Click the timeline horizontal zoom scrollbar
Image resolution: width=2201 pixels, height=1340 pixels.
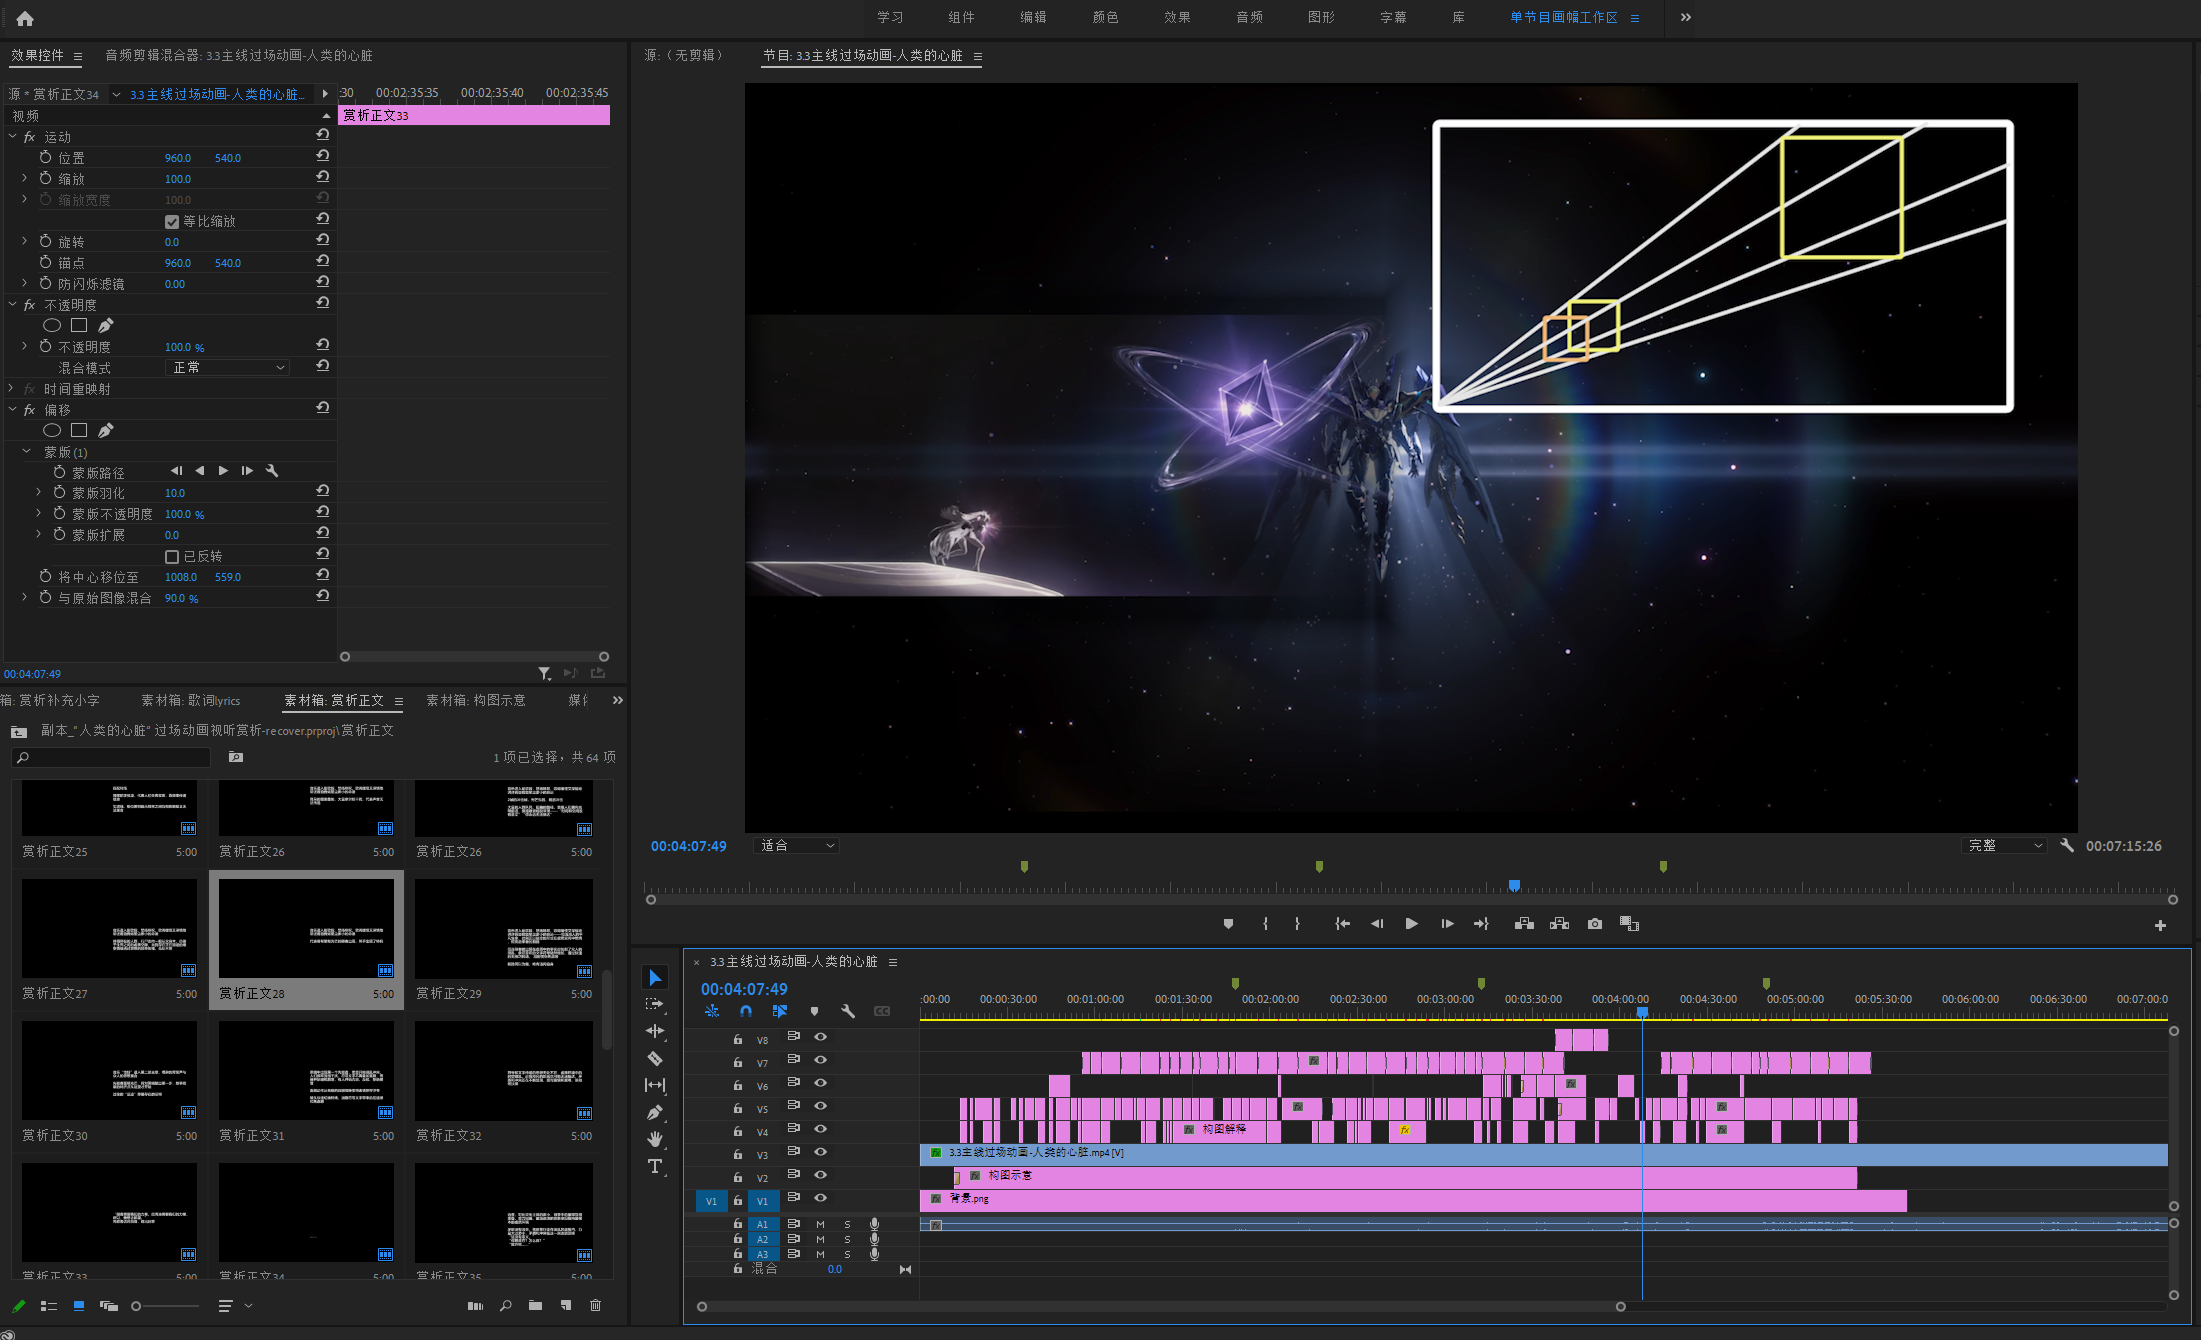(1161, 1306)
